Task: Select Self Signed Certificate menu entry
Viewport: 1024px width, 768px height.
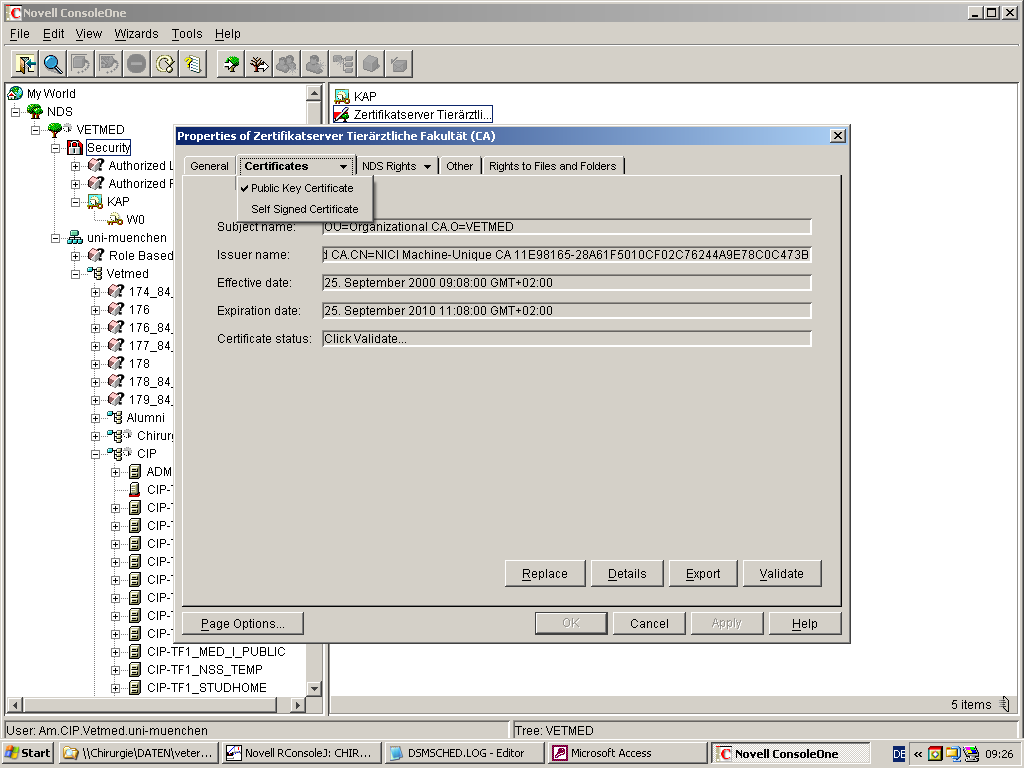Action: 304,209
